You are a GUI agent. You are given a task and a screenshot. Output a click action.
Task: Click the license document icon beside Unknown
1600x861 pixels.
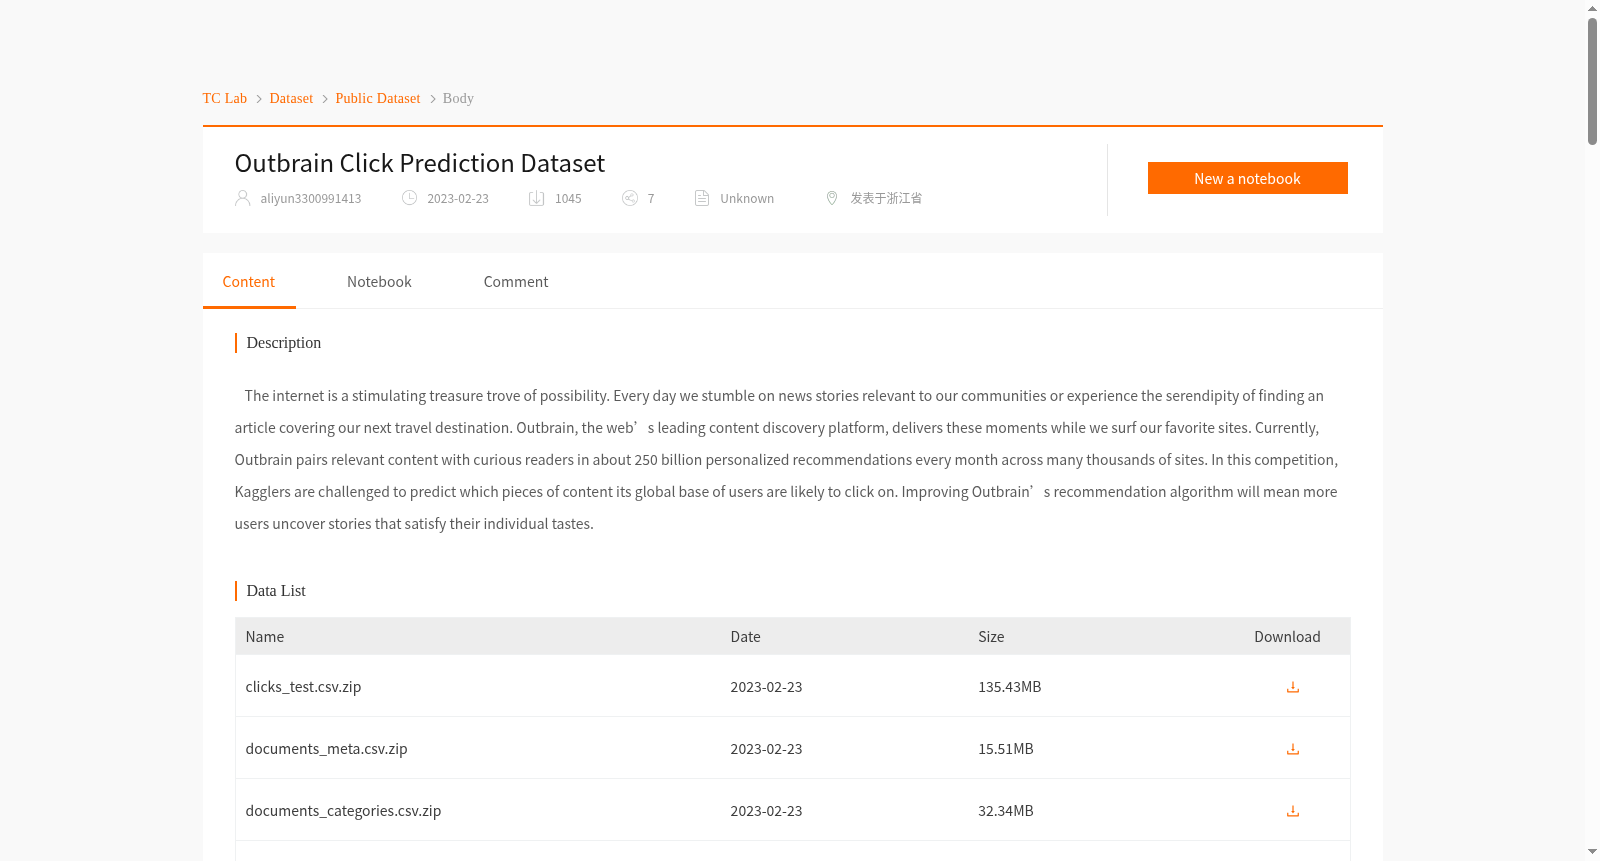pyautogui.click(x=702, y=198)
